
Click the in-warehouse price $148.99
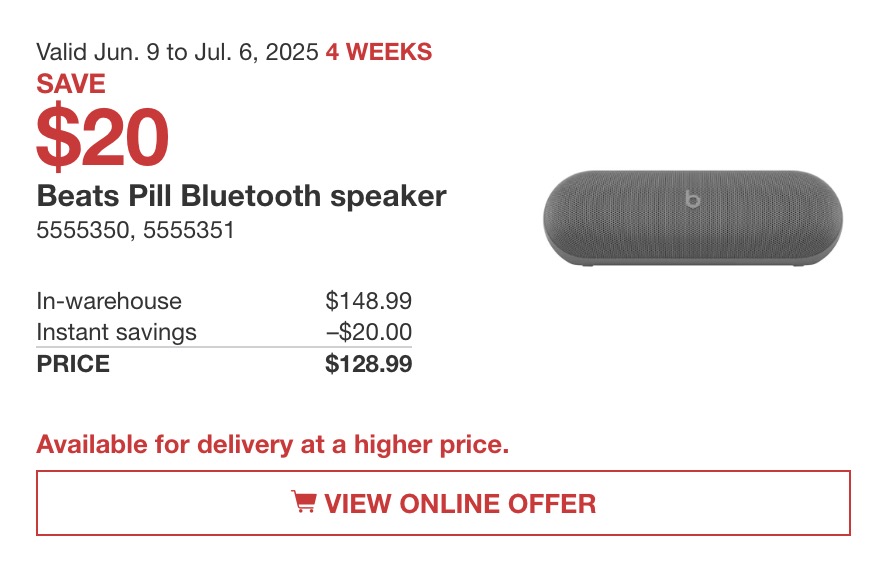click(x=369, y=301)
